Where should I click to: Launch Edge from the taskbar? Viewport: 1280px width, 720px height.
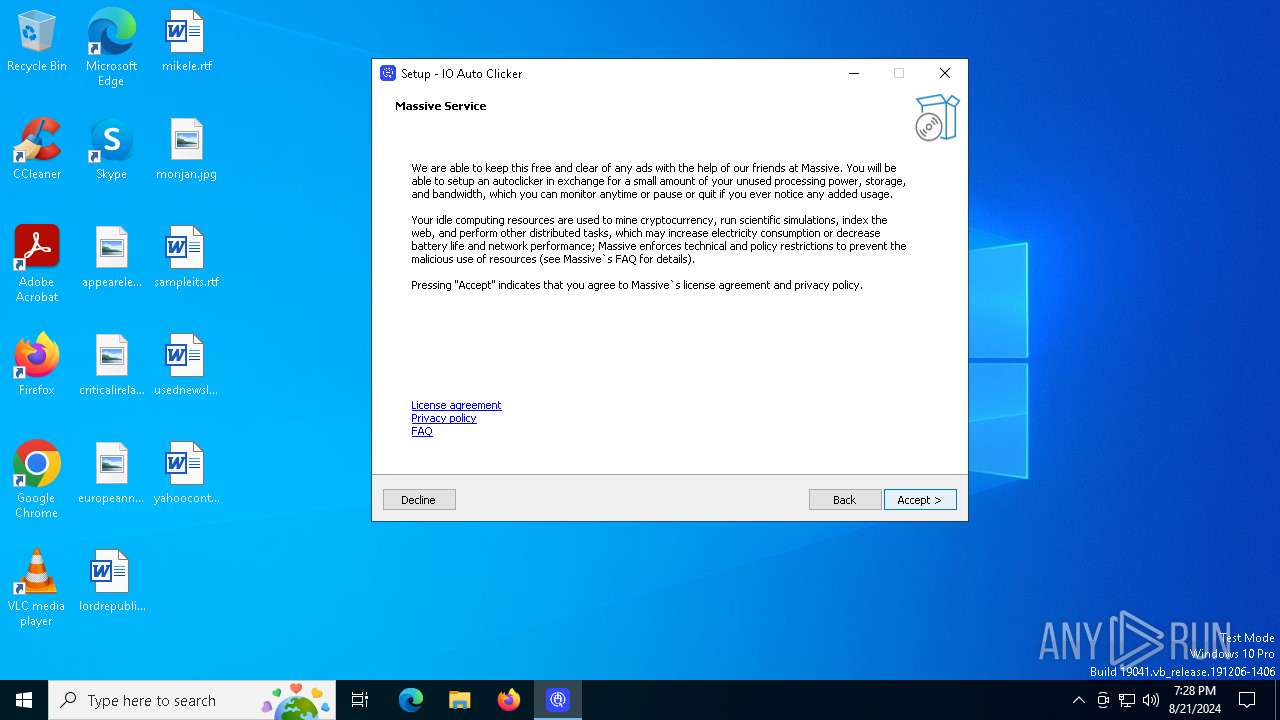point(411,700)
